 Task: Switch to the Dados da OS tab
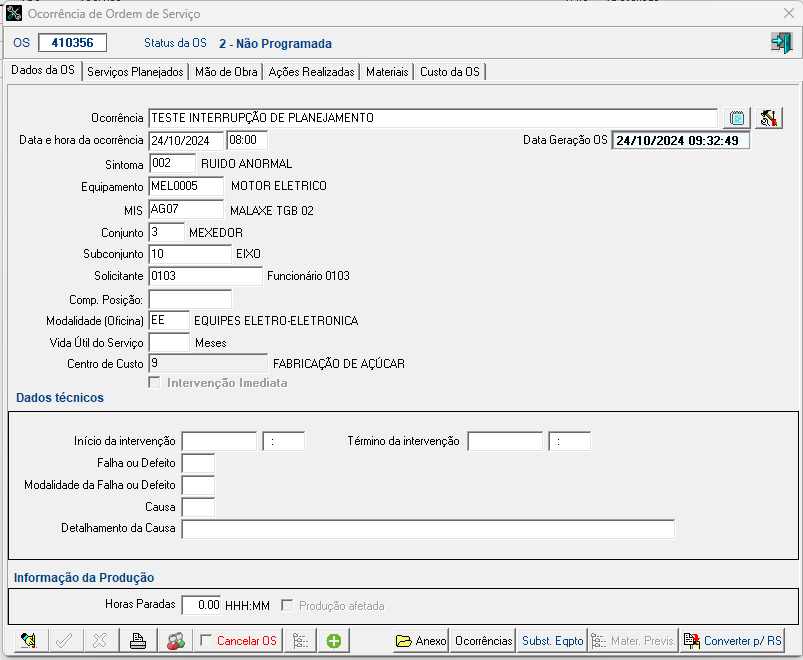coord(43,70)
